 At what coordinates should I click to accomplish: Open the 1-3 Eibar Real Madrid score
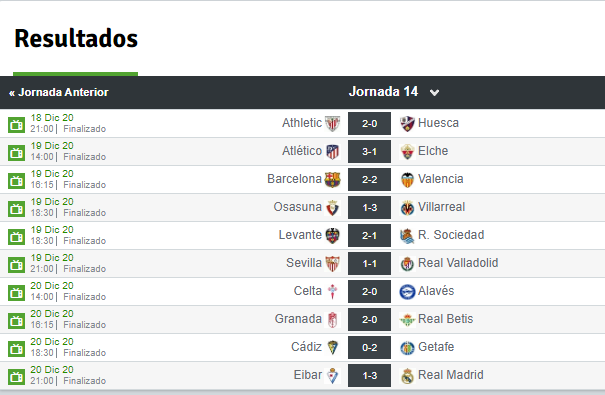click(369, 376)
